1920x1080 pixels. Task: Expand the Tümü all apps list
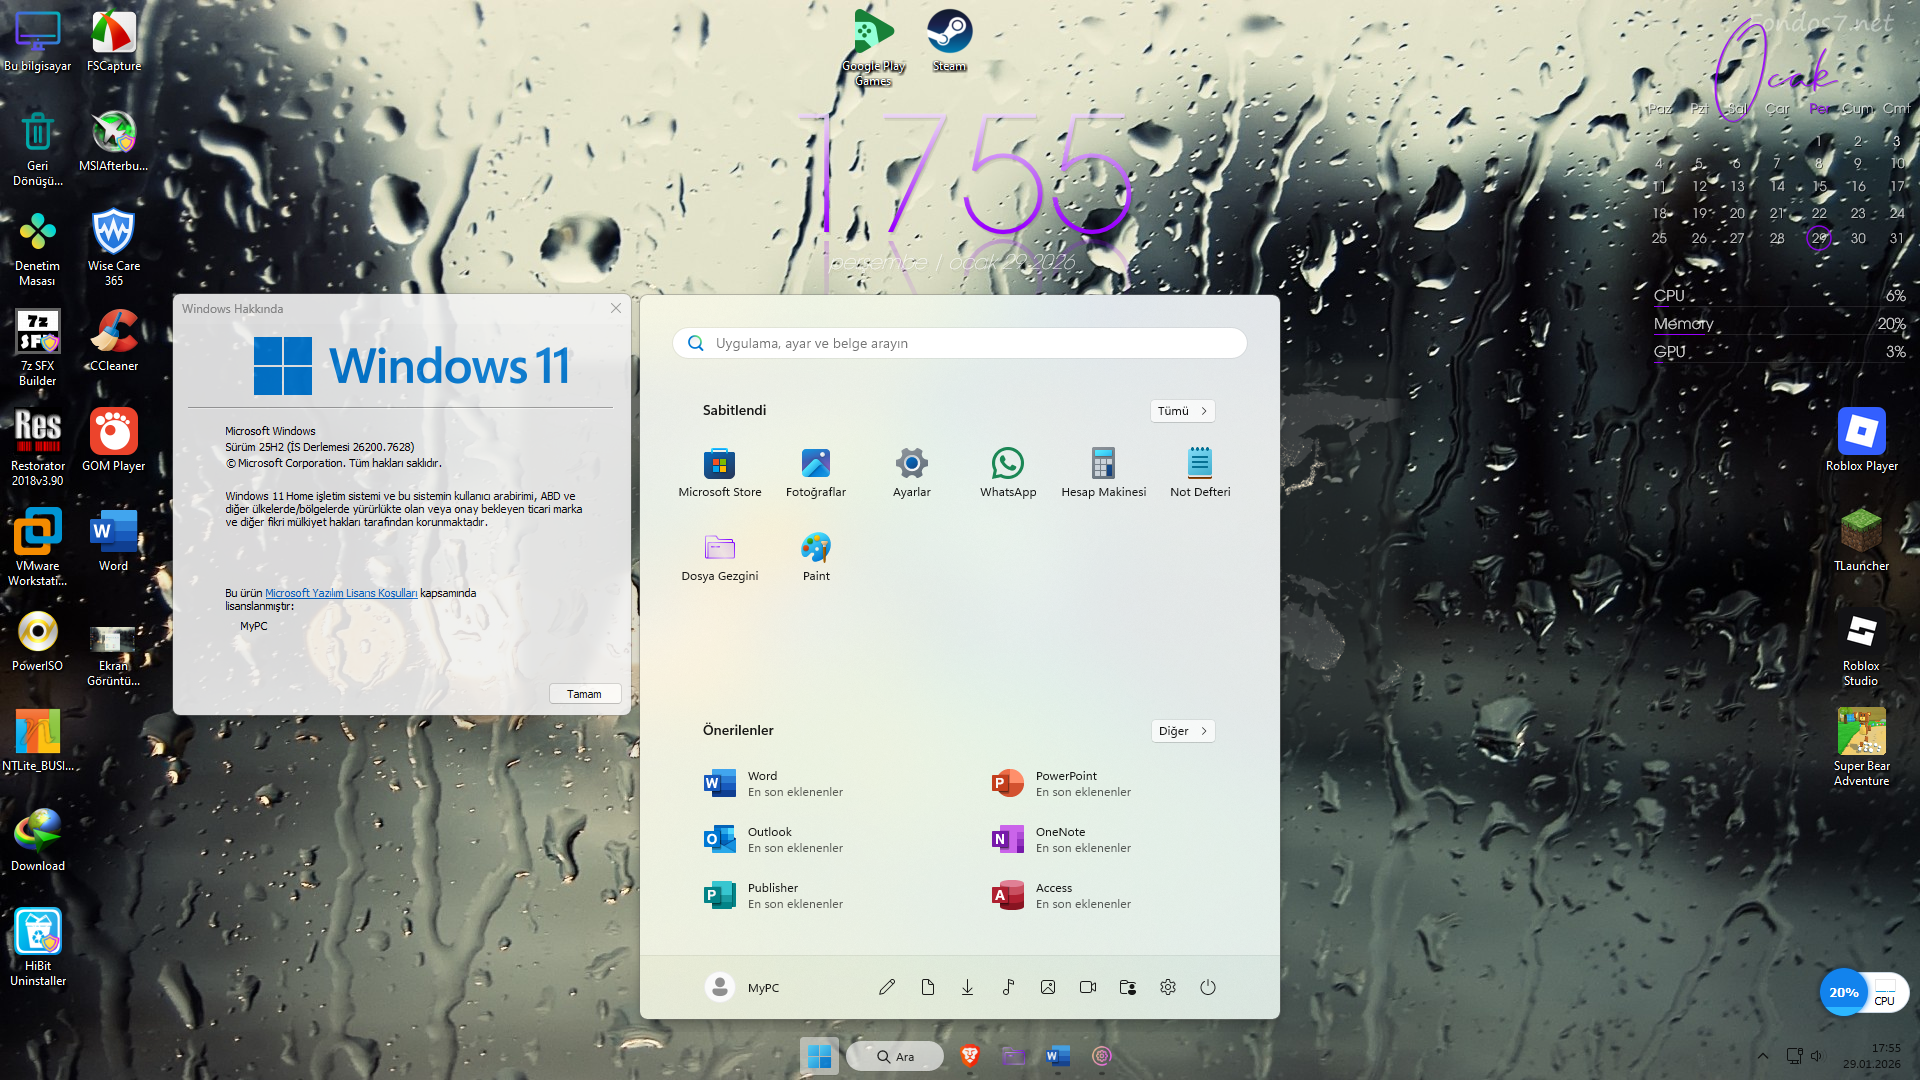click(x=1182, y=411)
